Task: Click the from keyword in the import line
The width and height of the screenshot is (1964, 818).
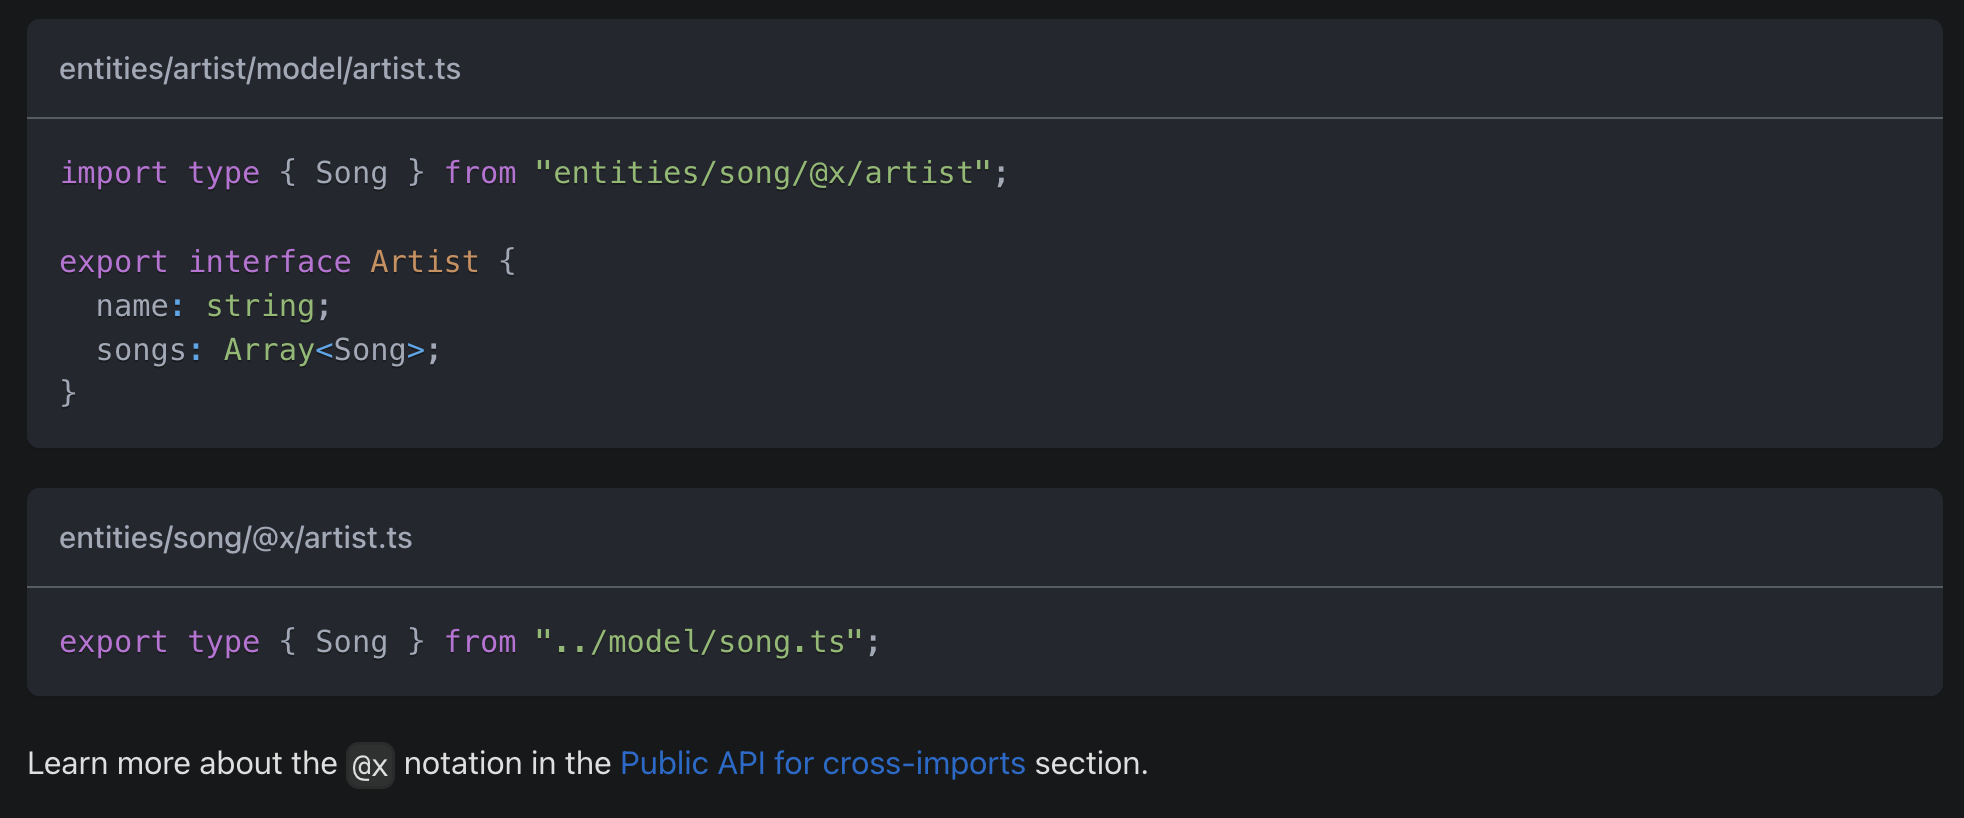Action: pyautogui.click(x=480, y=173)
